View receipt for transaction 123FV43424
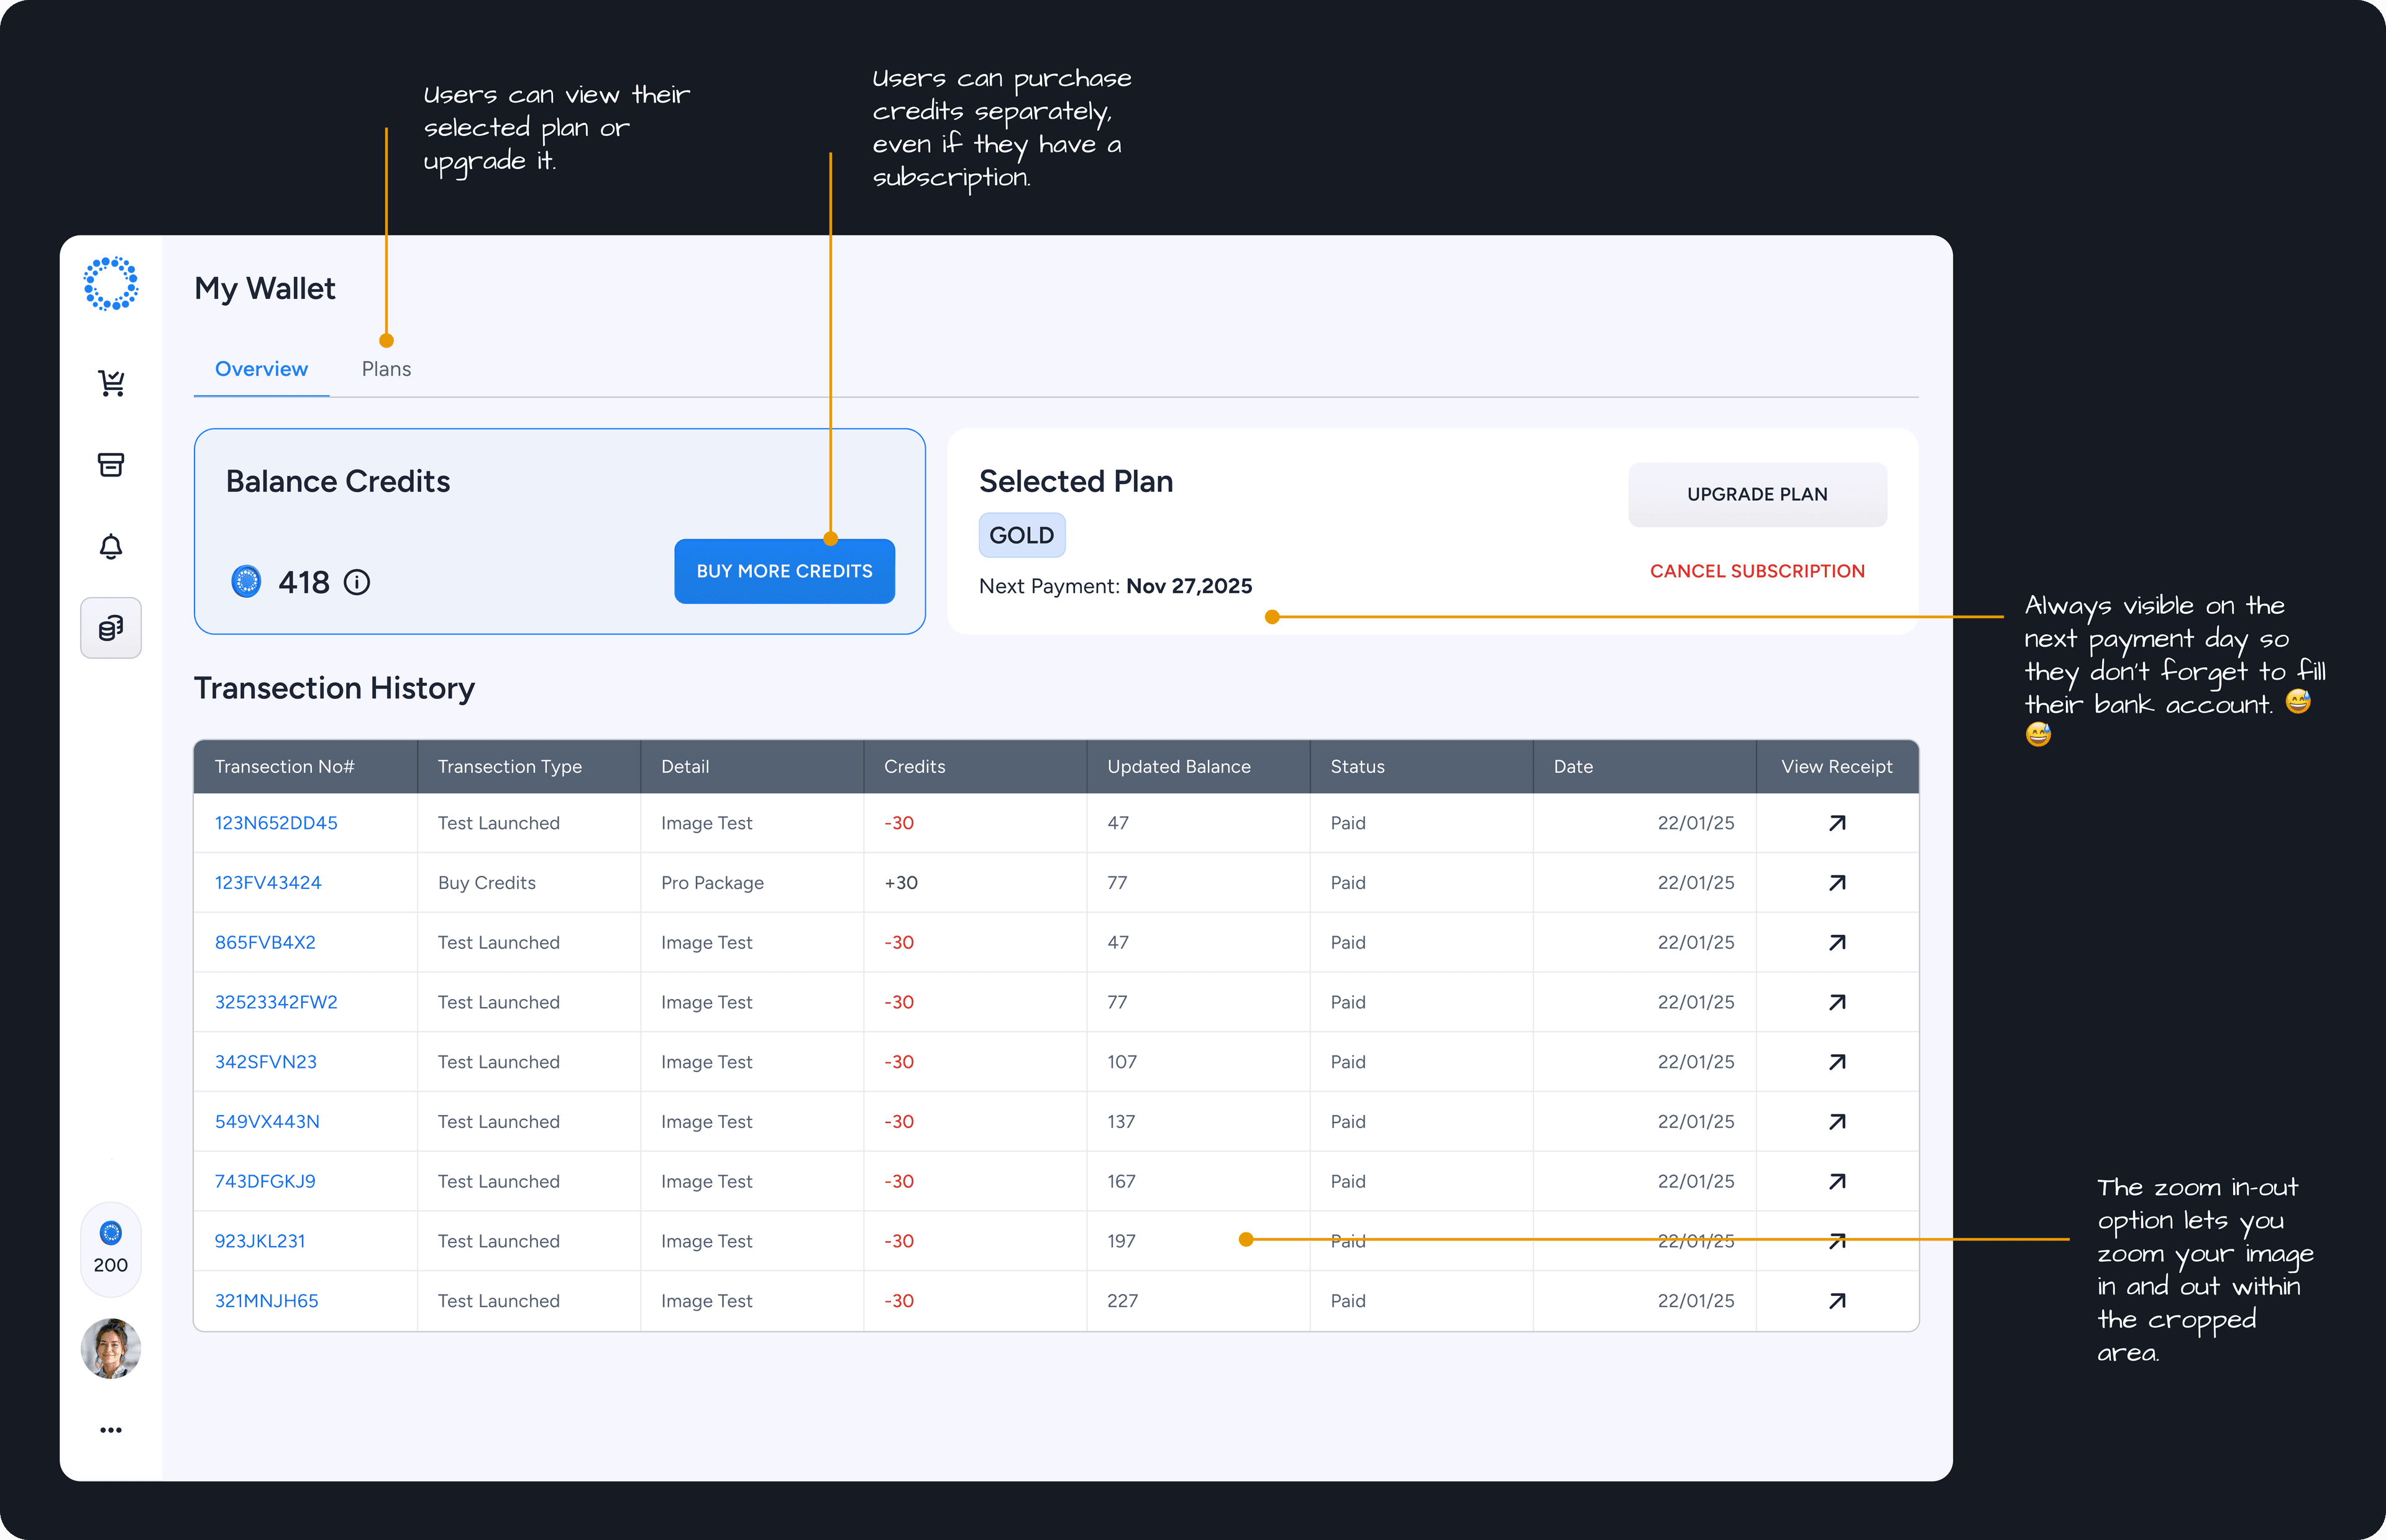The image size is (2386, 1540). (1837, 883)
